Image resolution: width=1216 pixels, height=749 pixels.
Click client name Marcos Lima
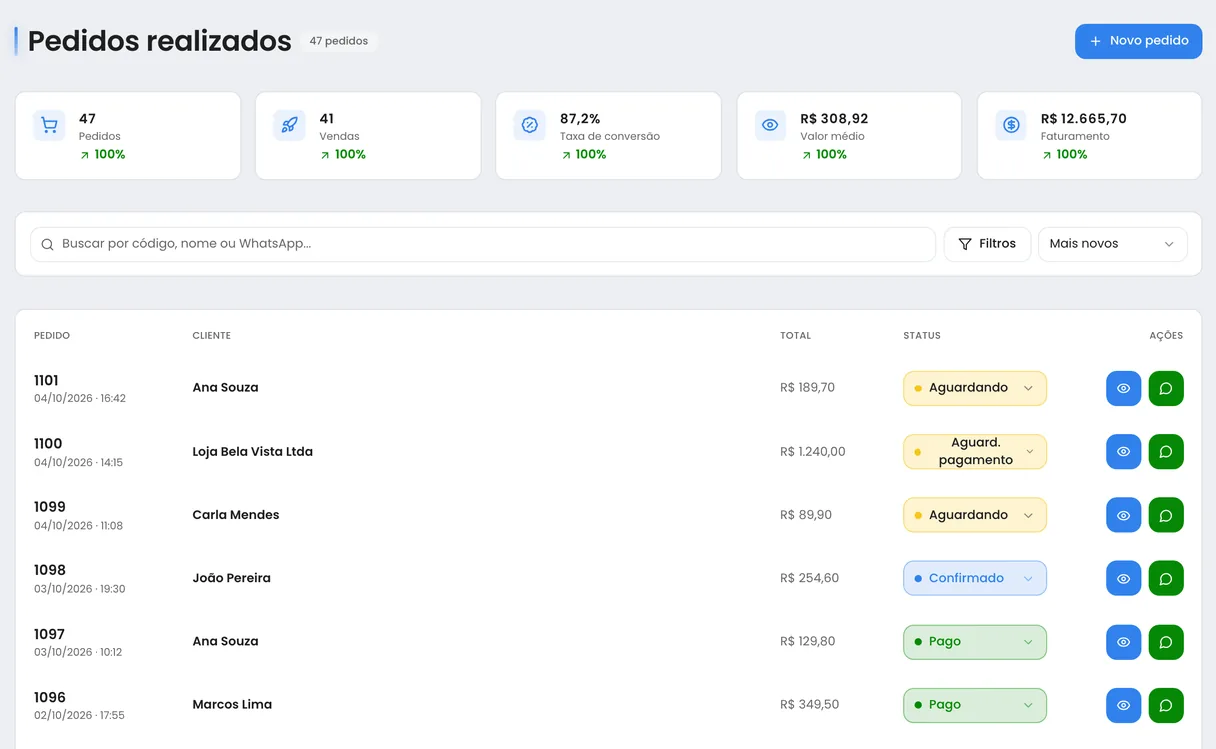[x=232, y=705]
